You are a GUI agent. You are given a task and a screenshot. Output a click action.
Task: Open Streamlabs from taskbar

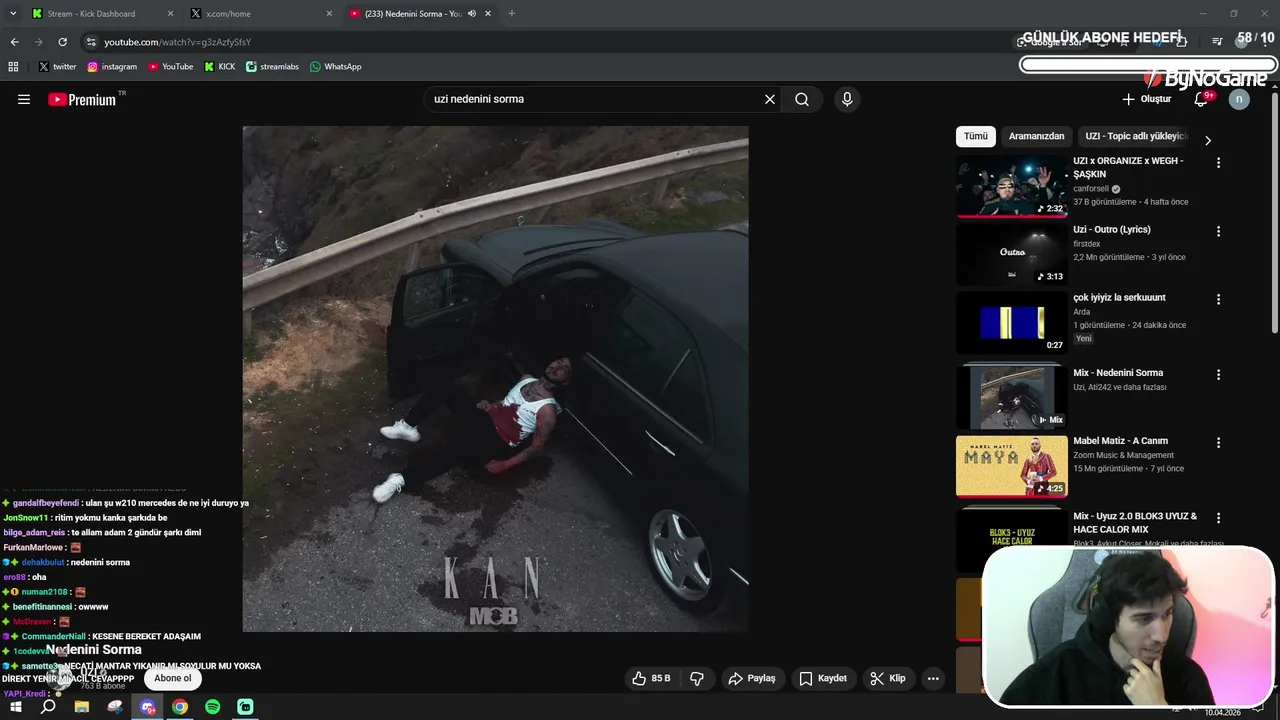(246, 707)
